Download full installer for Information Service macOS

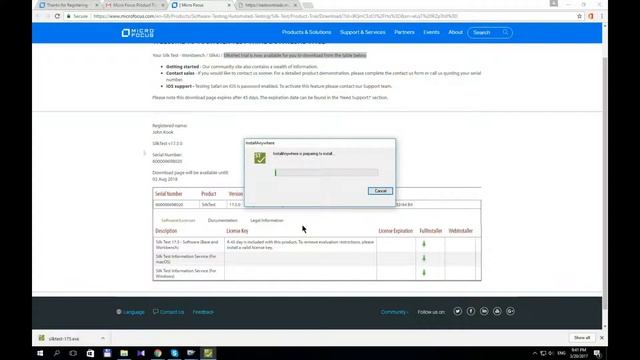(424, 258)
